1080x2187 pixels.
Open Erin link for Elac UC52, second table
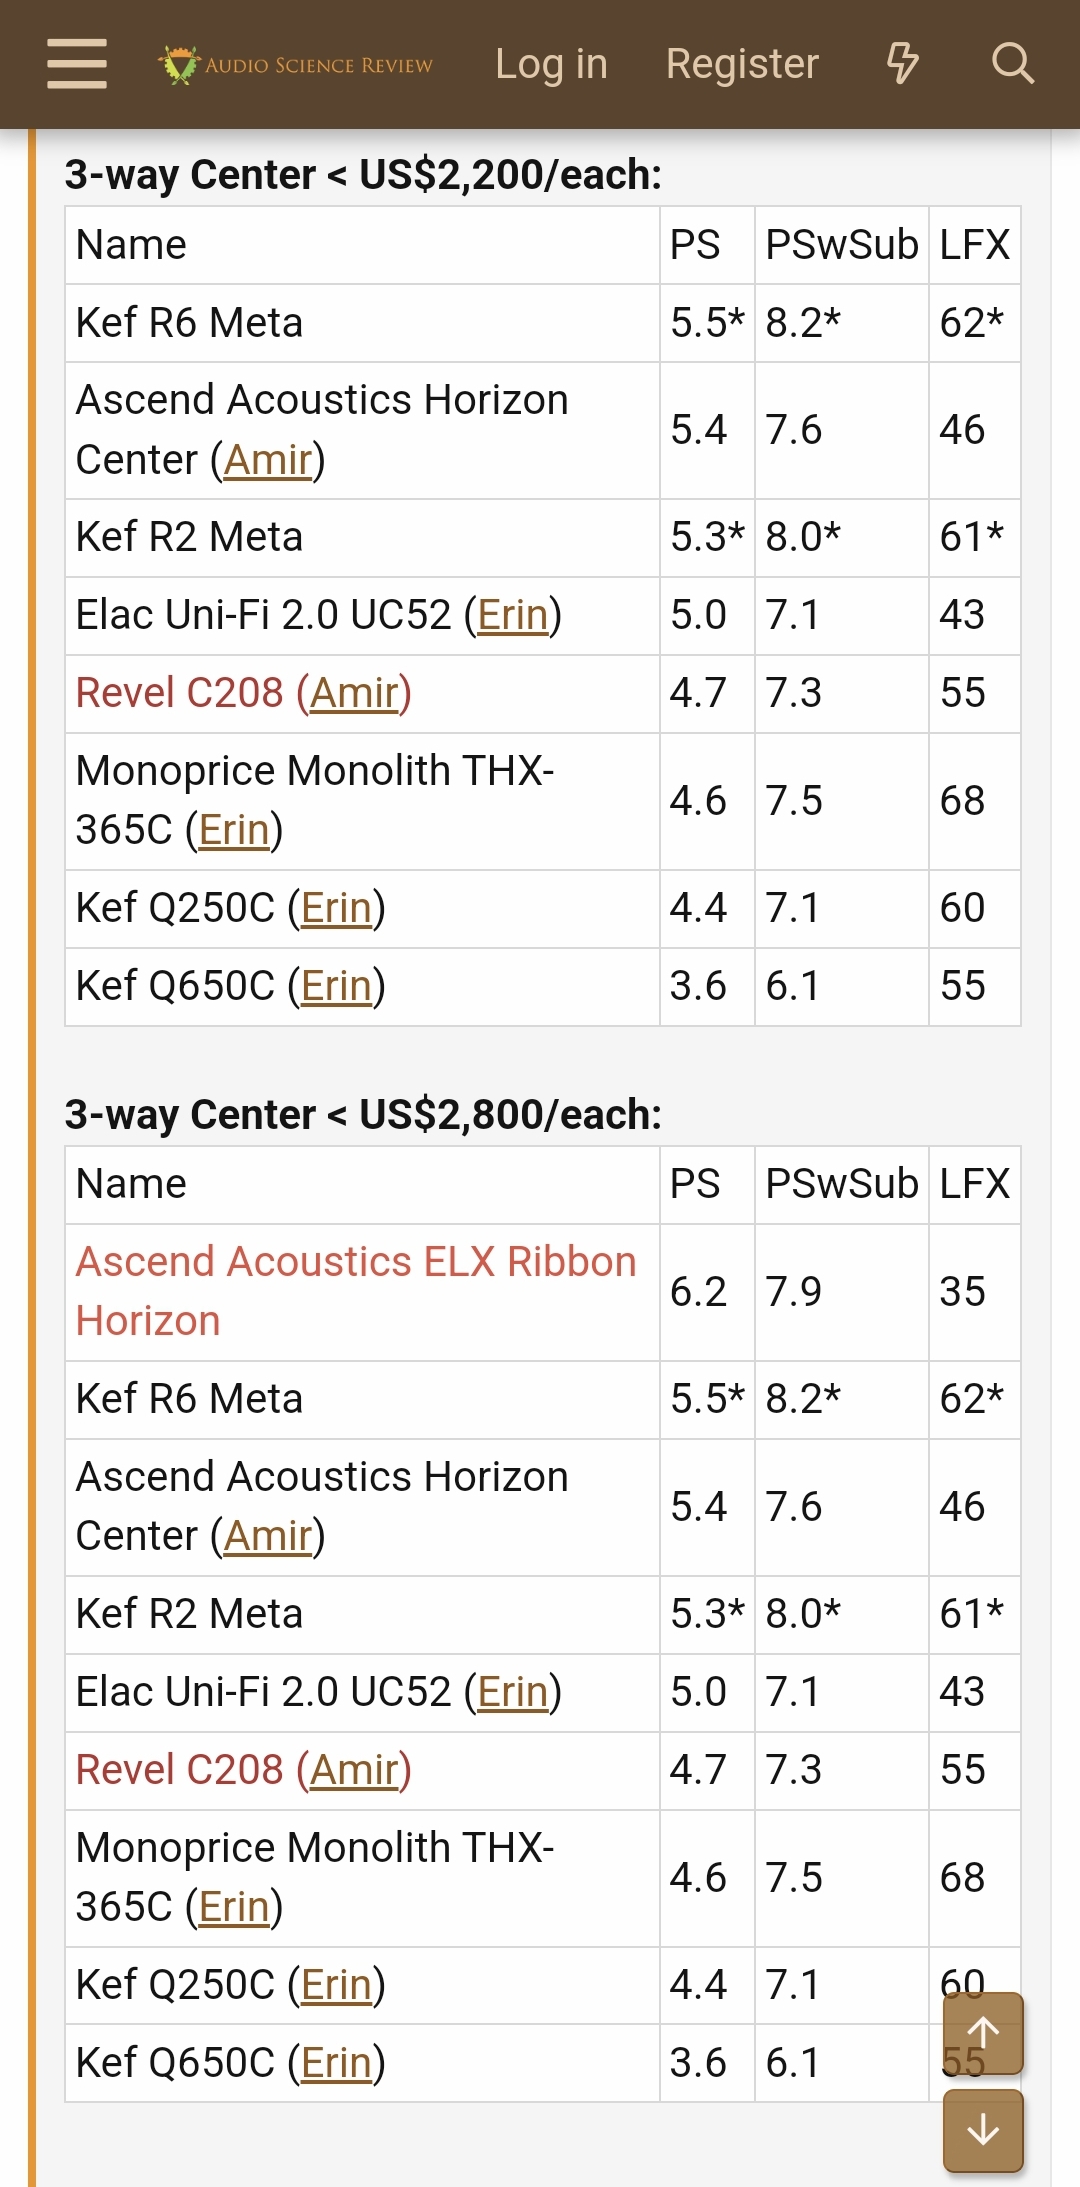pos(513,1692)
